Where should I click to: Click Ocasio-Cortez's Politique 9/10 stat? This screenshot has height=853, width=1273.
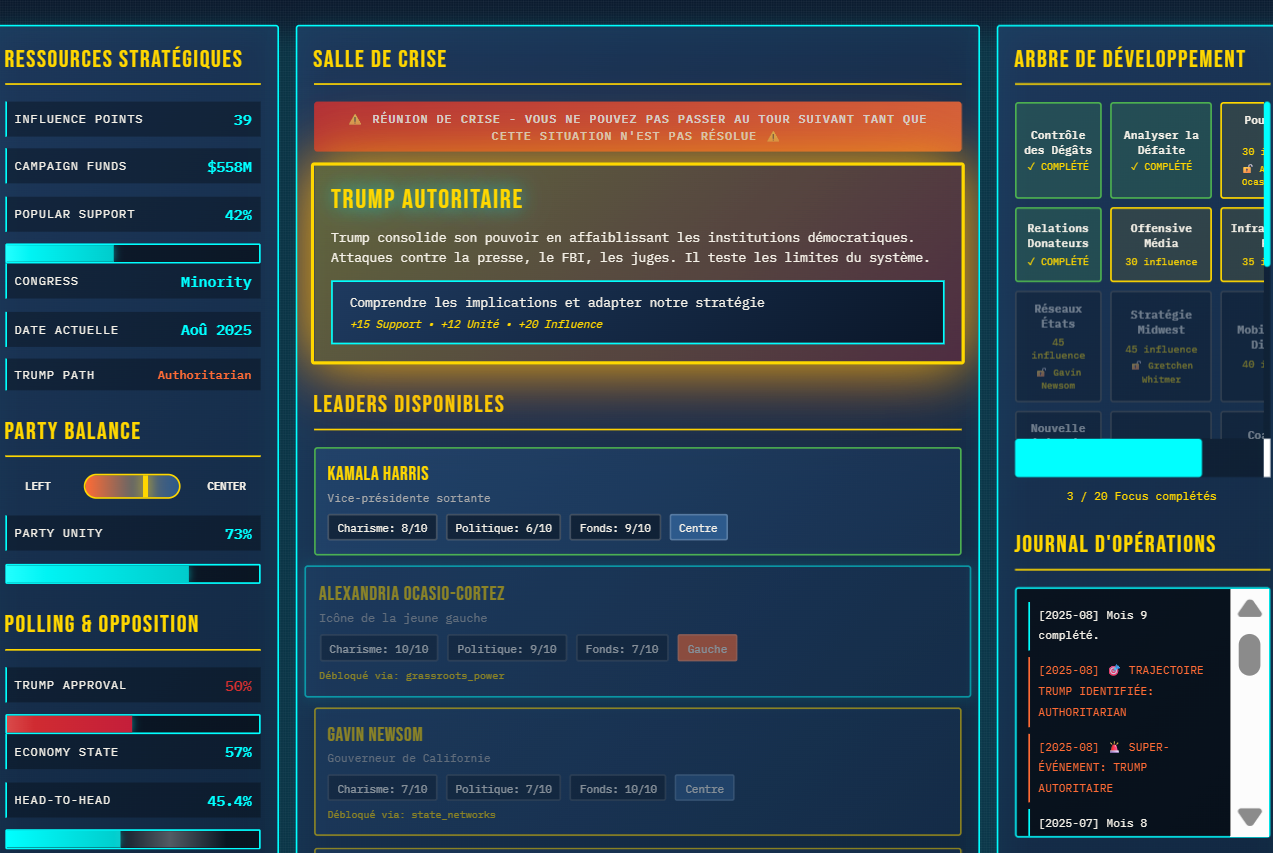coord(507,648)
